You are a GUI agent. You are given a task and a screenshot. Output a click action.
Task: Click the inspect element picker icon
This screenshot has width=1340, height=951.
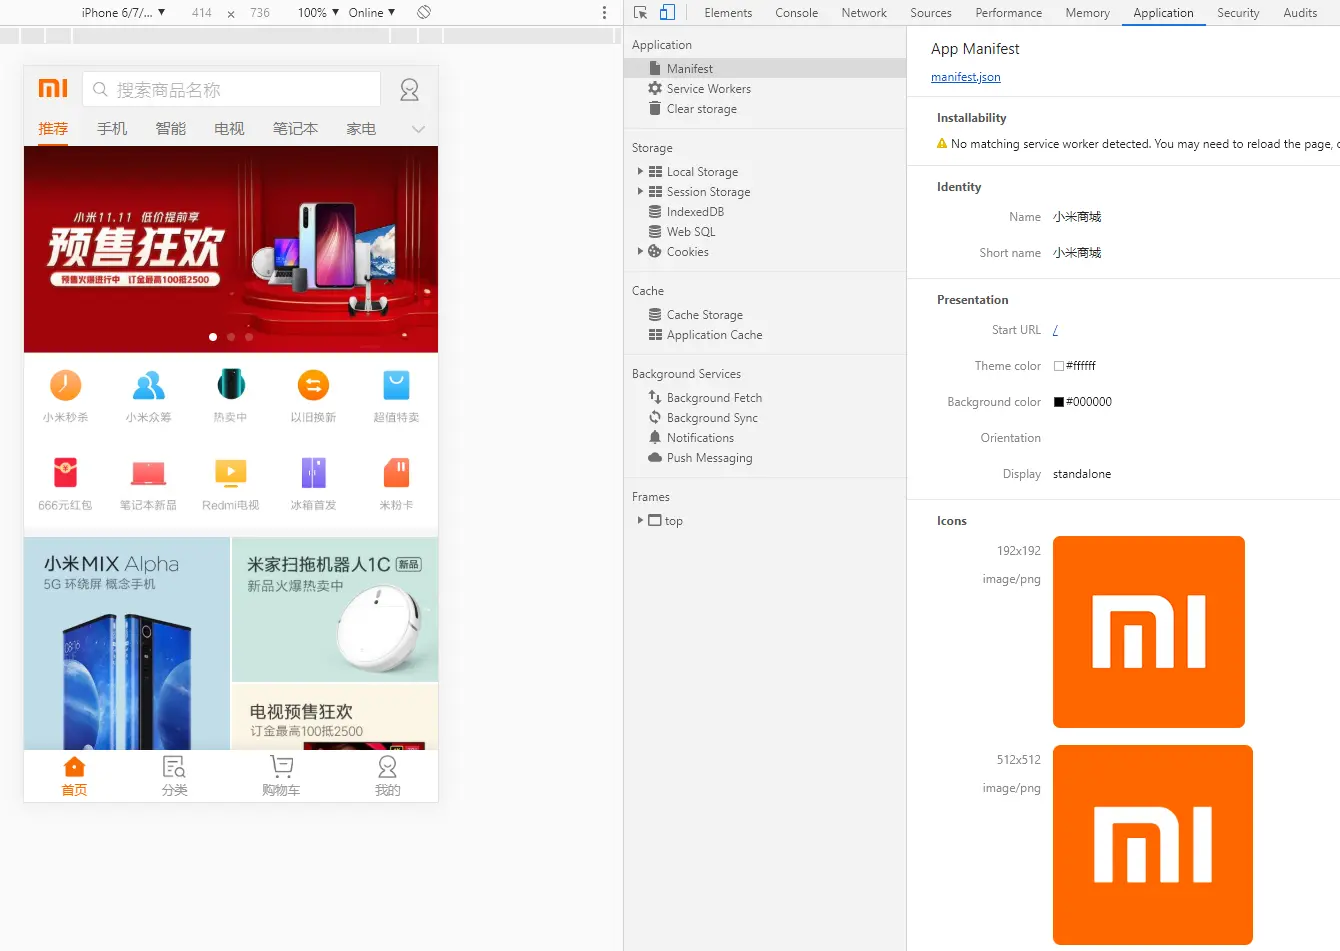click(641, 13)
